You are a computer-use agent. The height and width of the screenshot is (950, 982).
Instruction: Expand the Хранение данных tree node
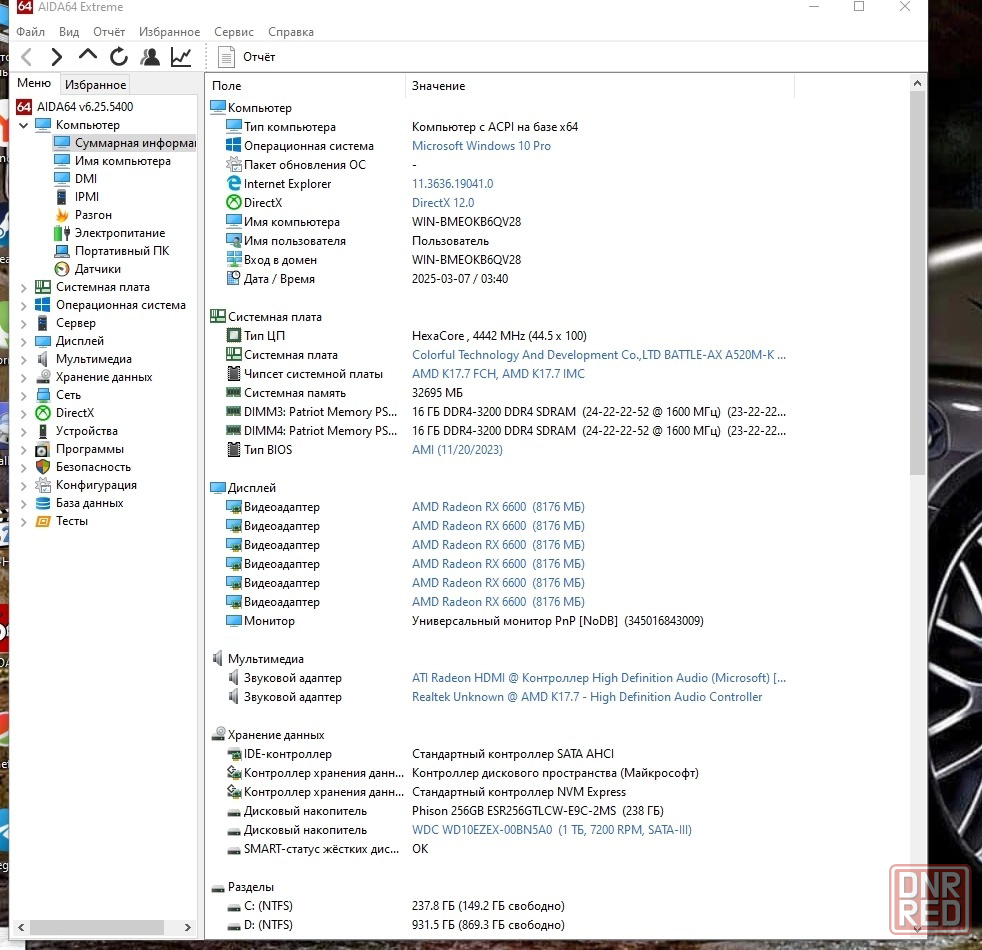coord(24,378)
